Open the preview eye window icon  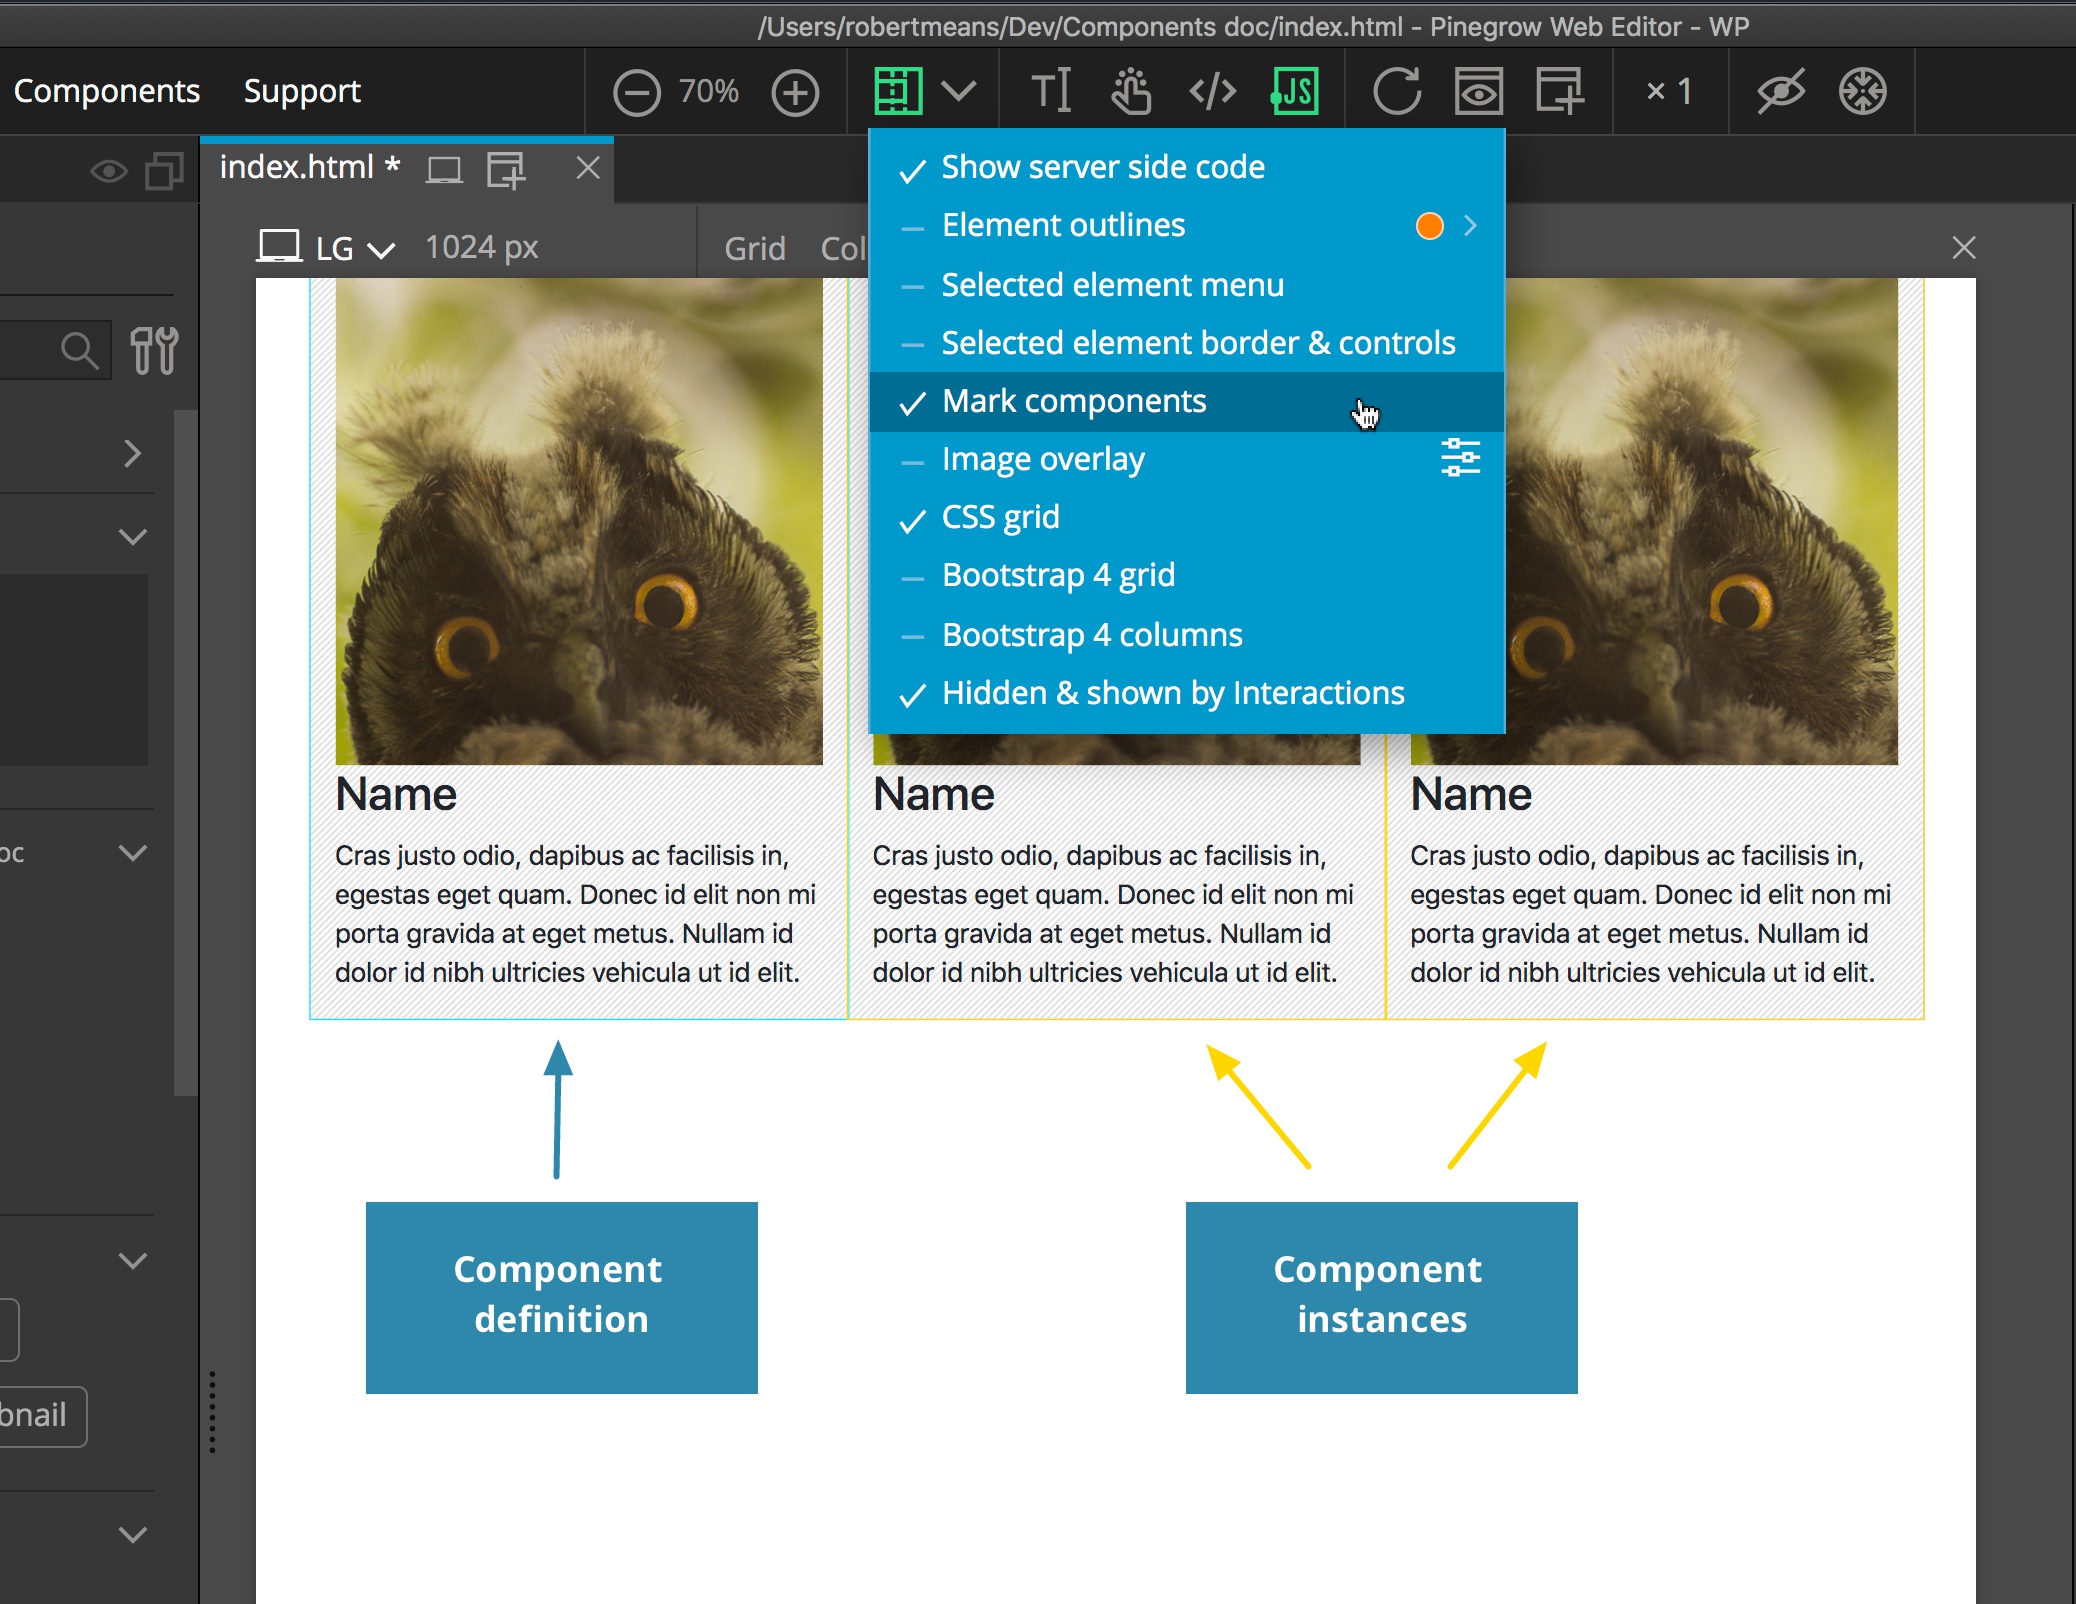tap(1479, 92)
